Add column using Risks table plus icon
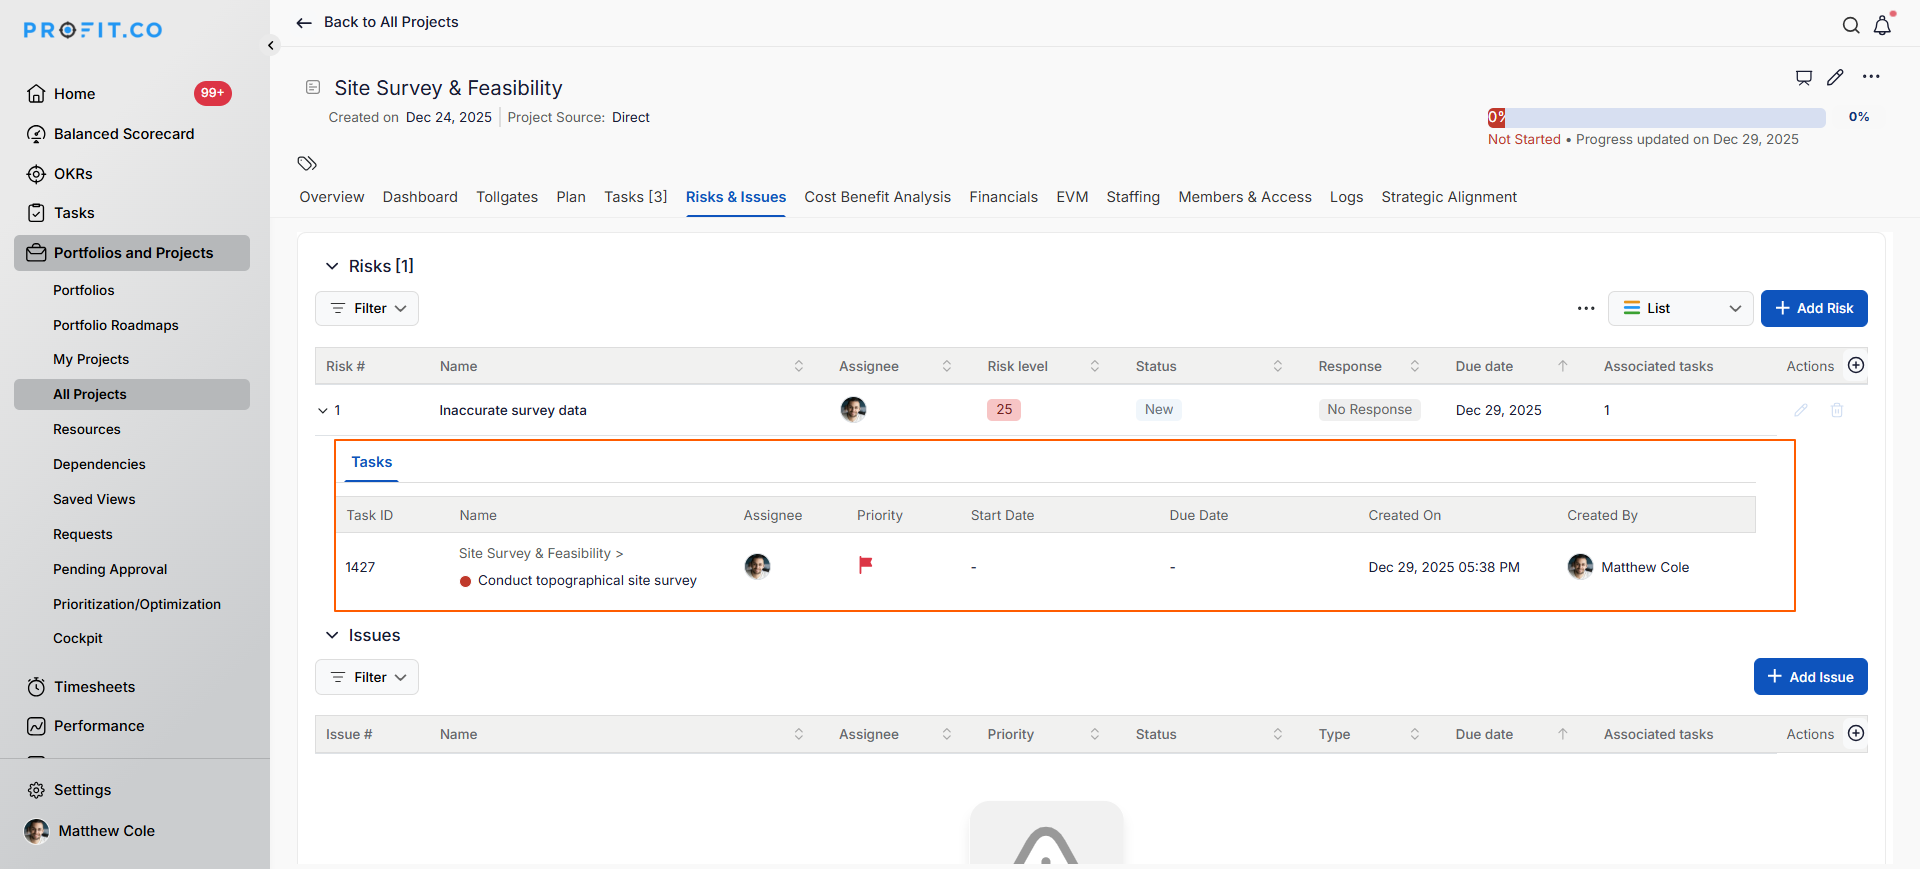The width and height of the screenshot is (1920, 869). 1856,366
